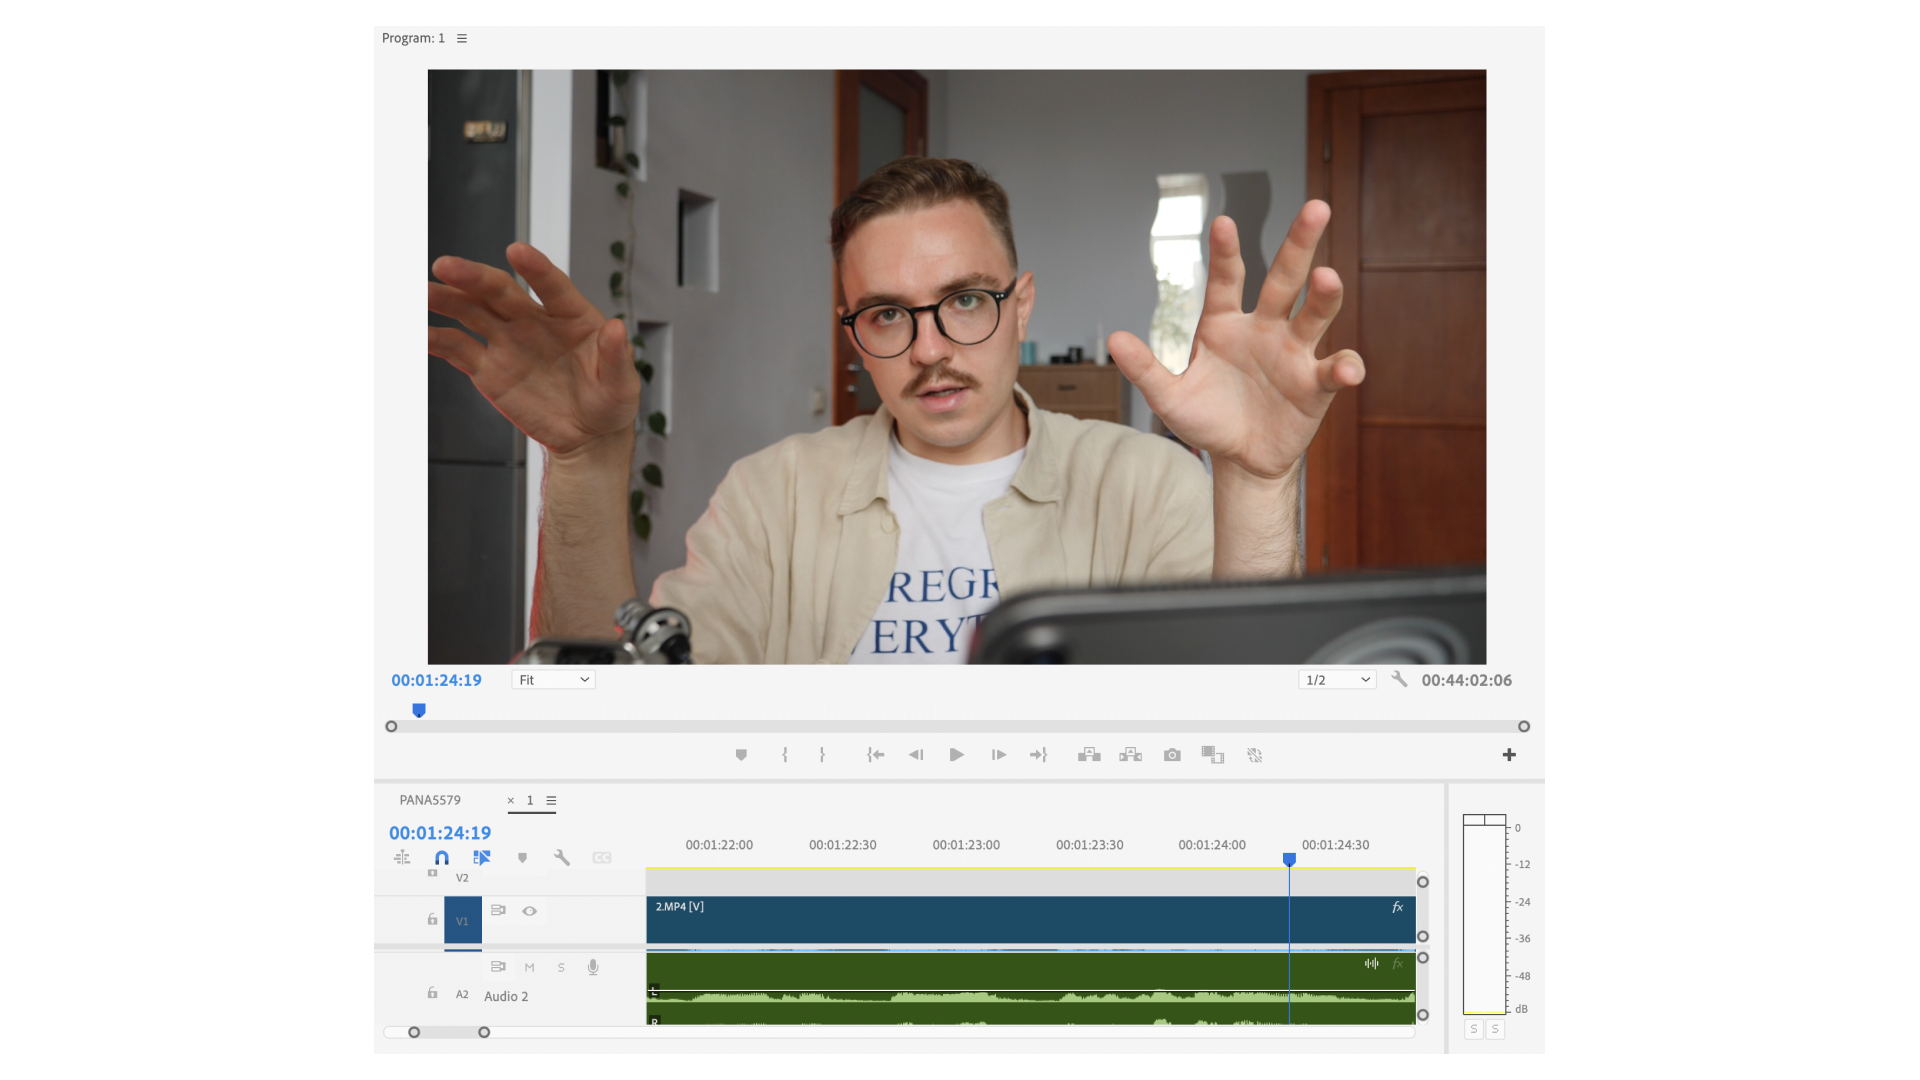The width and height of the screenshot is (1920, 1080).
Task: Click the Extract button icon
Action: (x=1130, y=755)
